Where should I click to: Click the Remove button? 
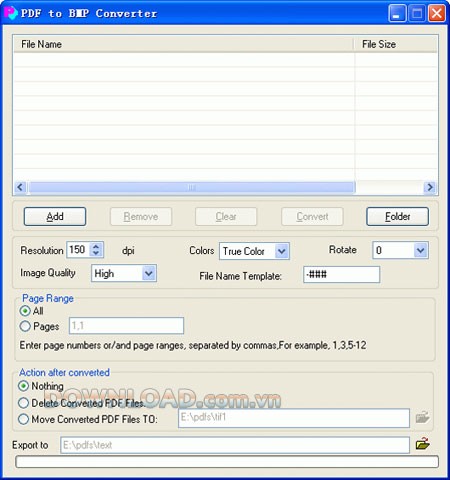[141, 217]
